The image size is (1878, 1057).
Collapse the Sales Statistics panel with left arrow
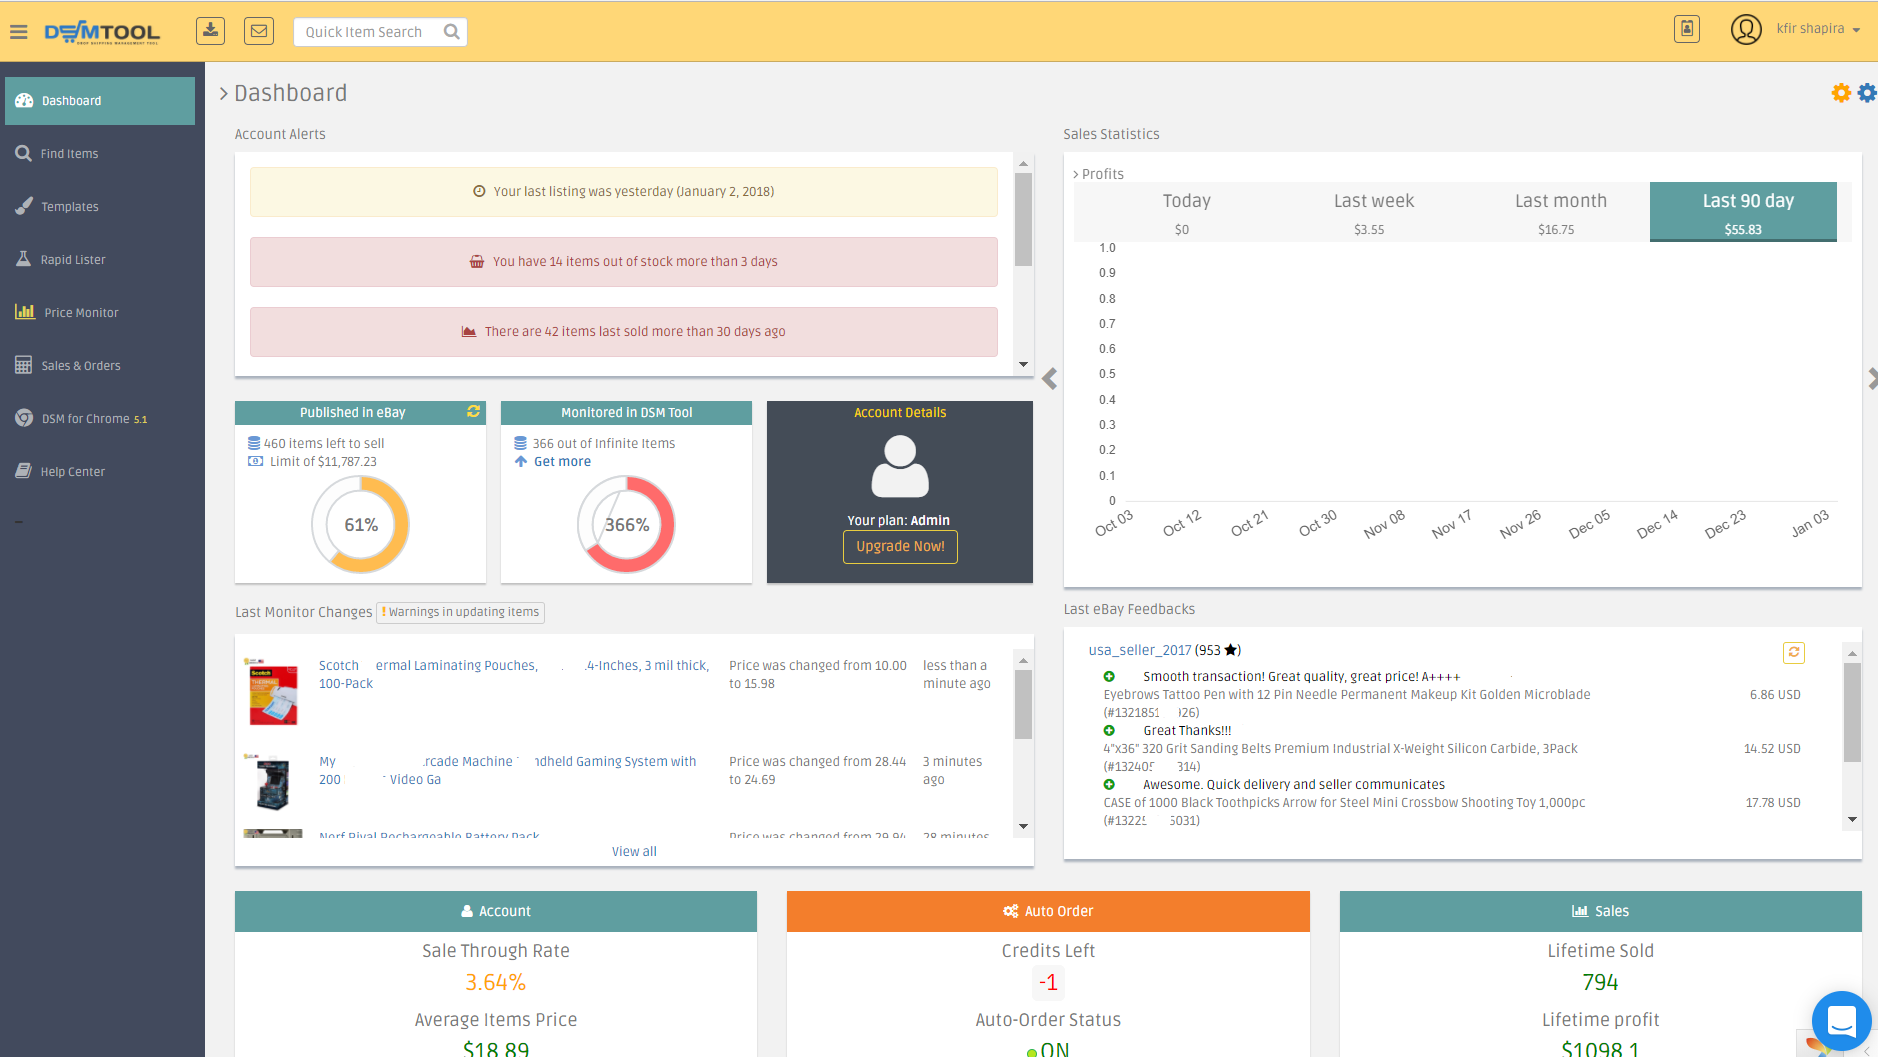point(1049,379)
